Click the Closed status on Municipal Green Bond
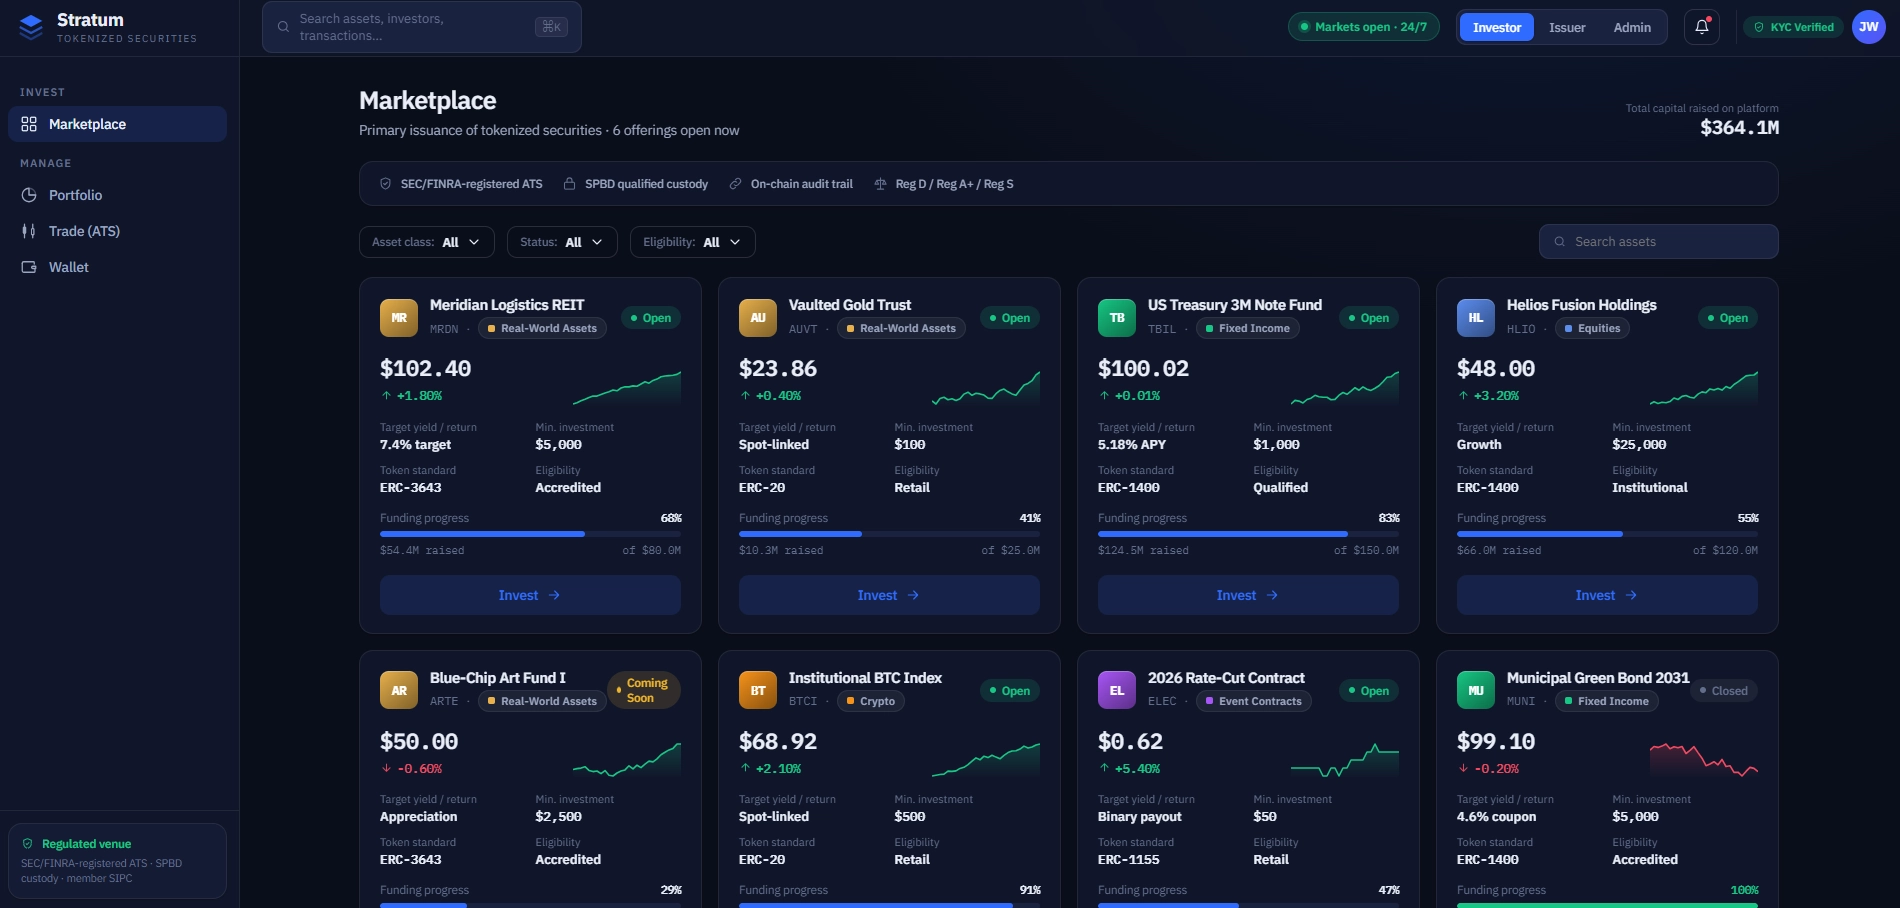The height and width of the screenshot is (908, 1900). (x=1724, y=691)
